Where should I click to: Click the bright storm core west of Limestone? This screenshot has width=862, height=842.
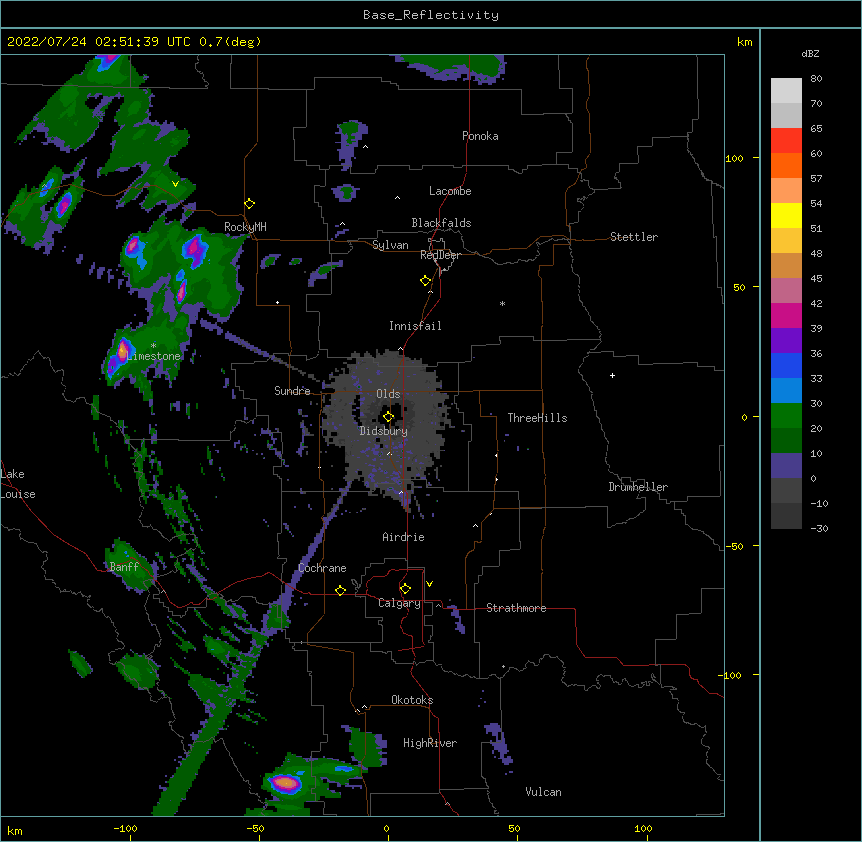122,350
